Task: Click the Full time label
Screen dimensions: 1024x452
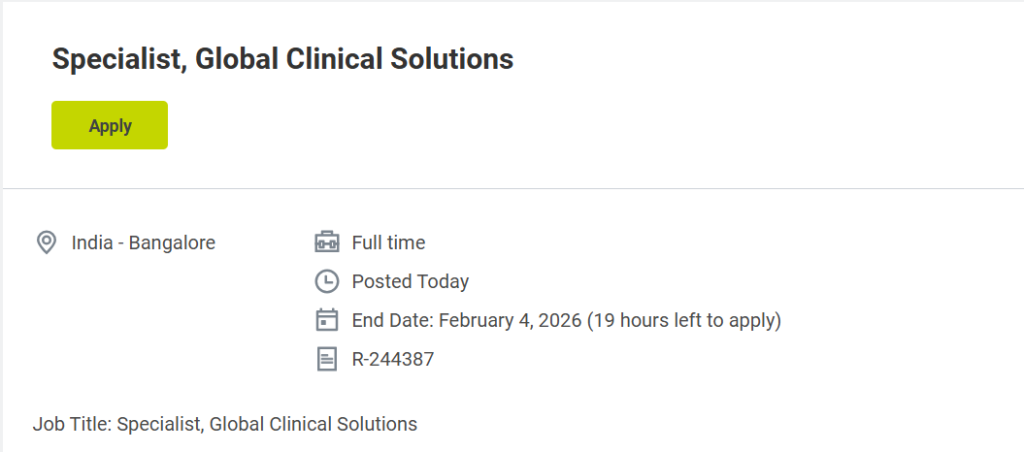Action: 388,242
